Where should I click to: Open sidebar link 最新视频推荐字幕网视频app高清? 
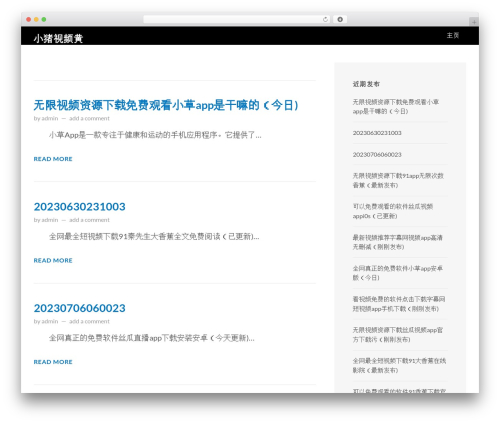pyautogui.click(x=398, y=242)
